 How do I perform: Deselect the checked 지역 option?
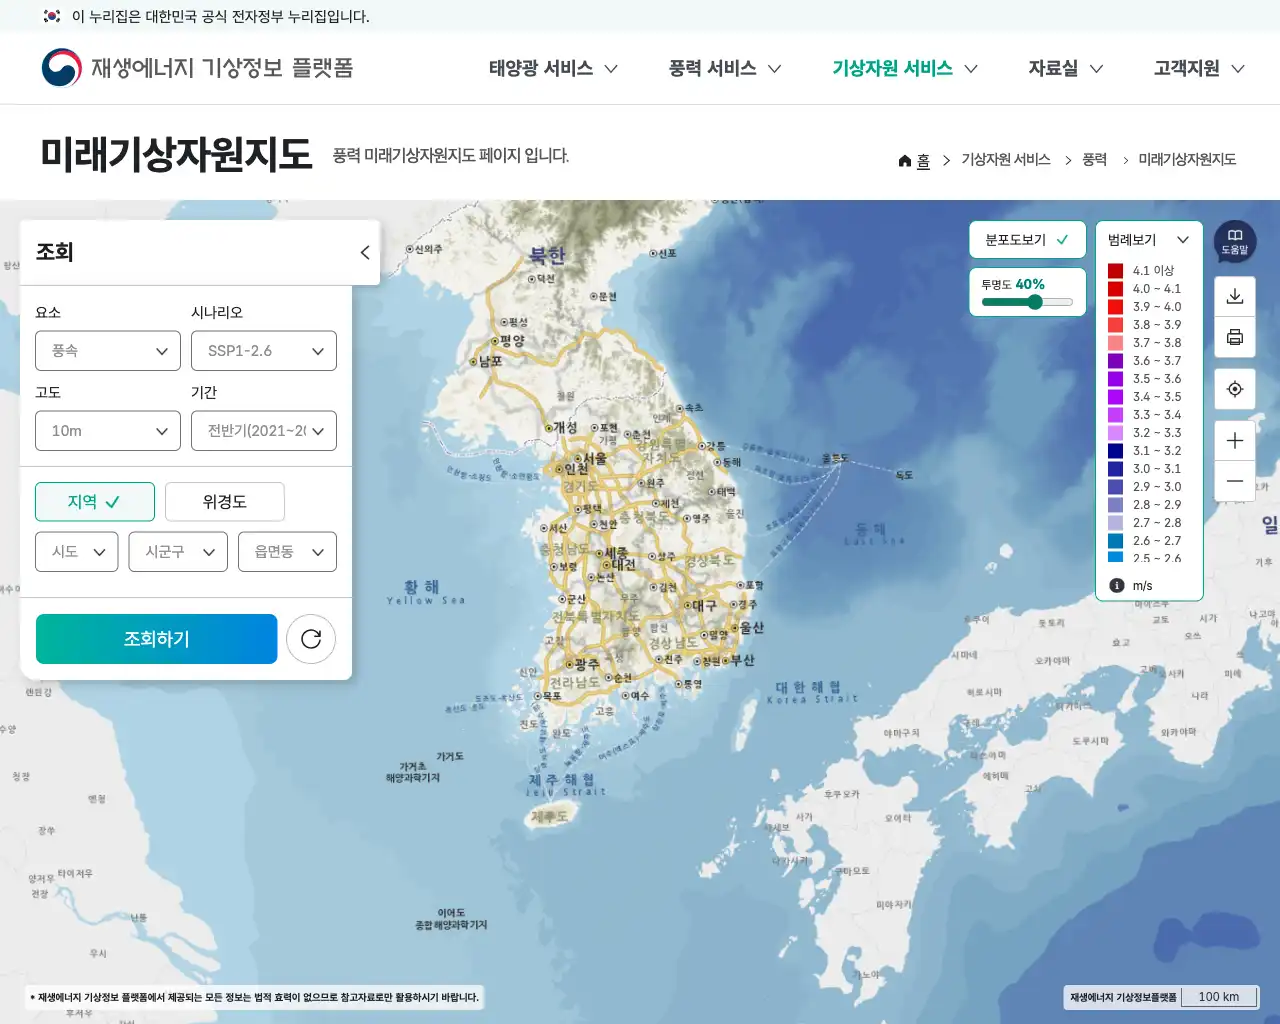(95, 501)
